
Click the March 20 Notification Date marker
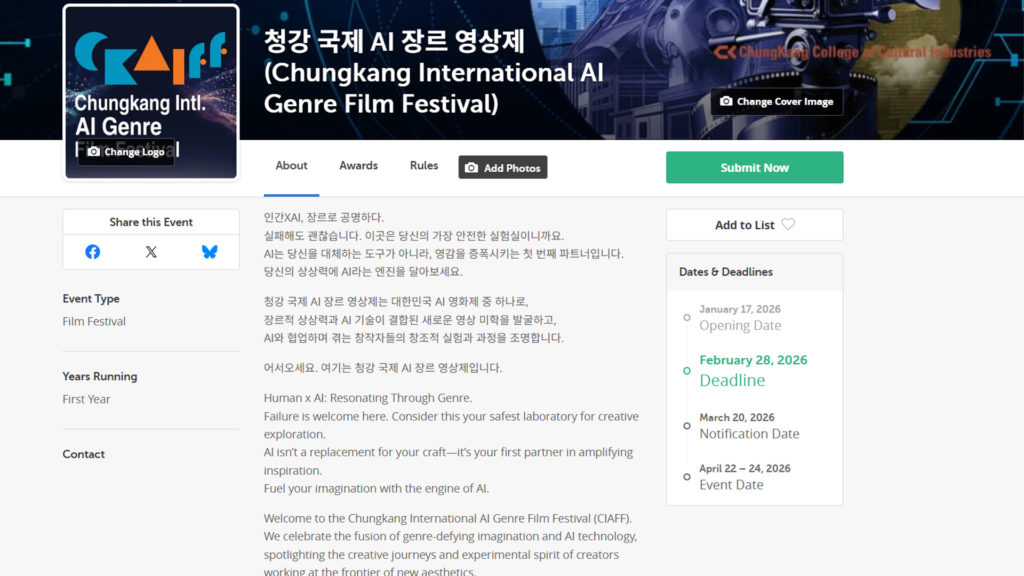(686, 426)
